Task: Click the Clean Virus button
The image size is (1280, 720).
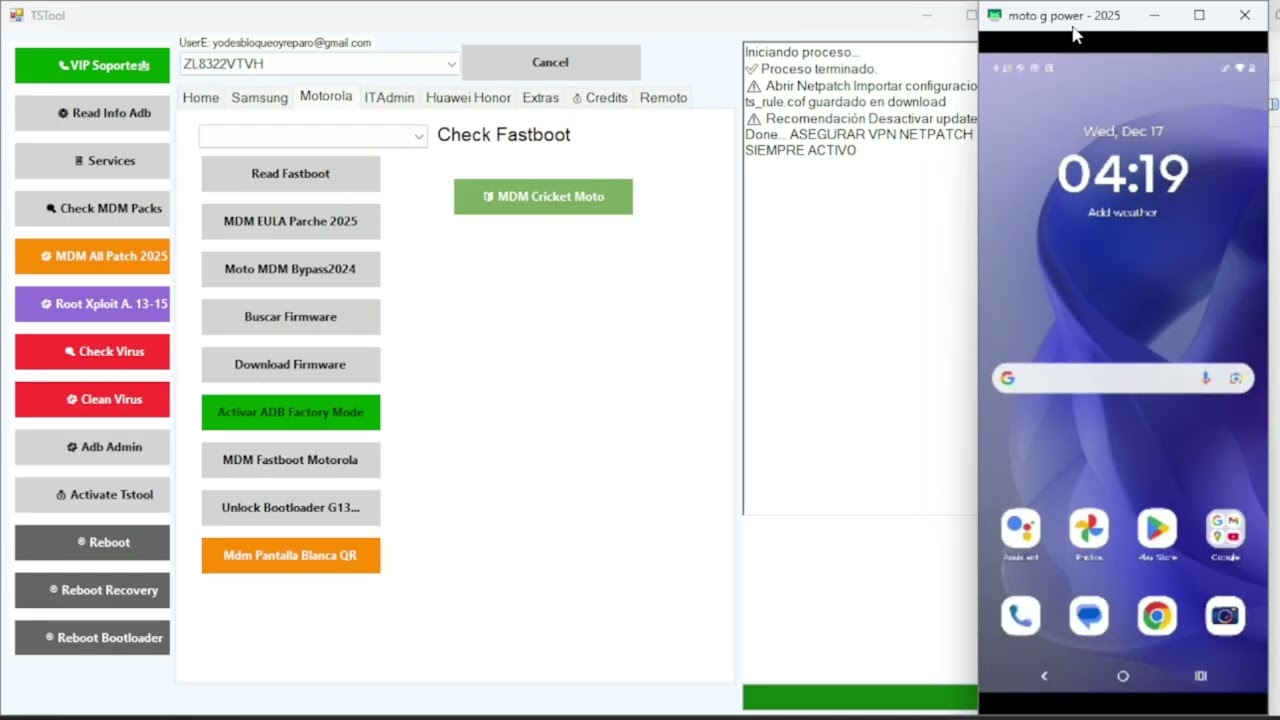Action: [x=92, y=399]
